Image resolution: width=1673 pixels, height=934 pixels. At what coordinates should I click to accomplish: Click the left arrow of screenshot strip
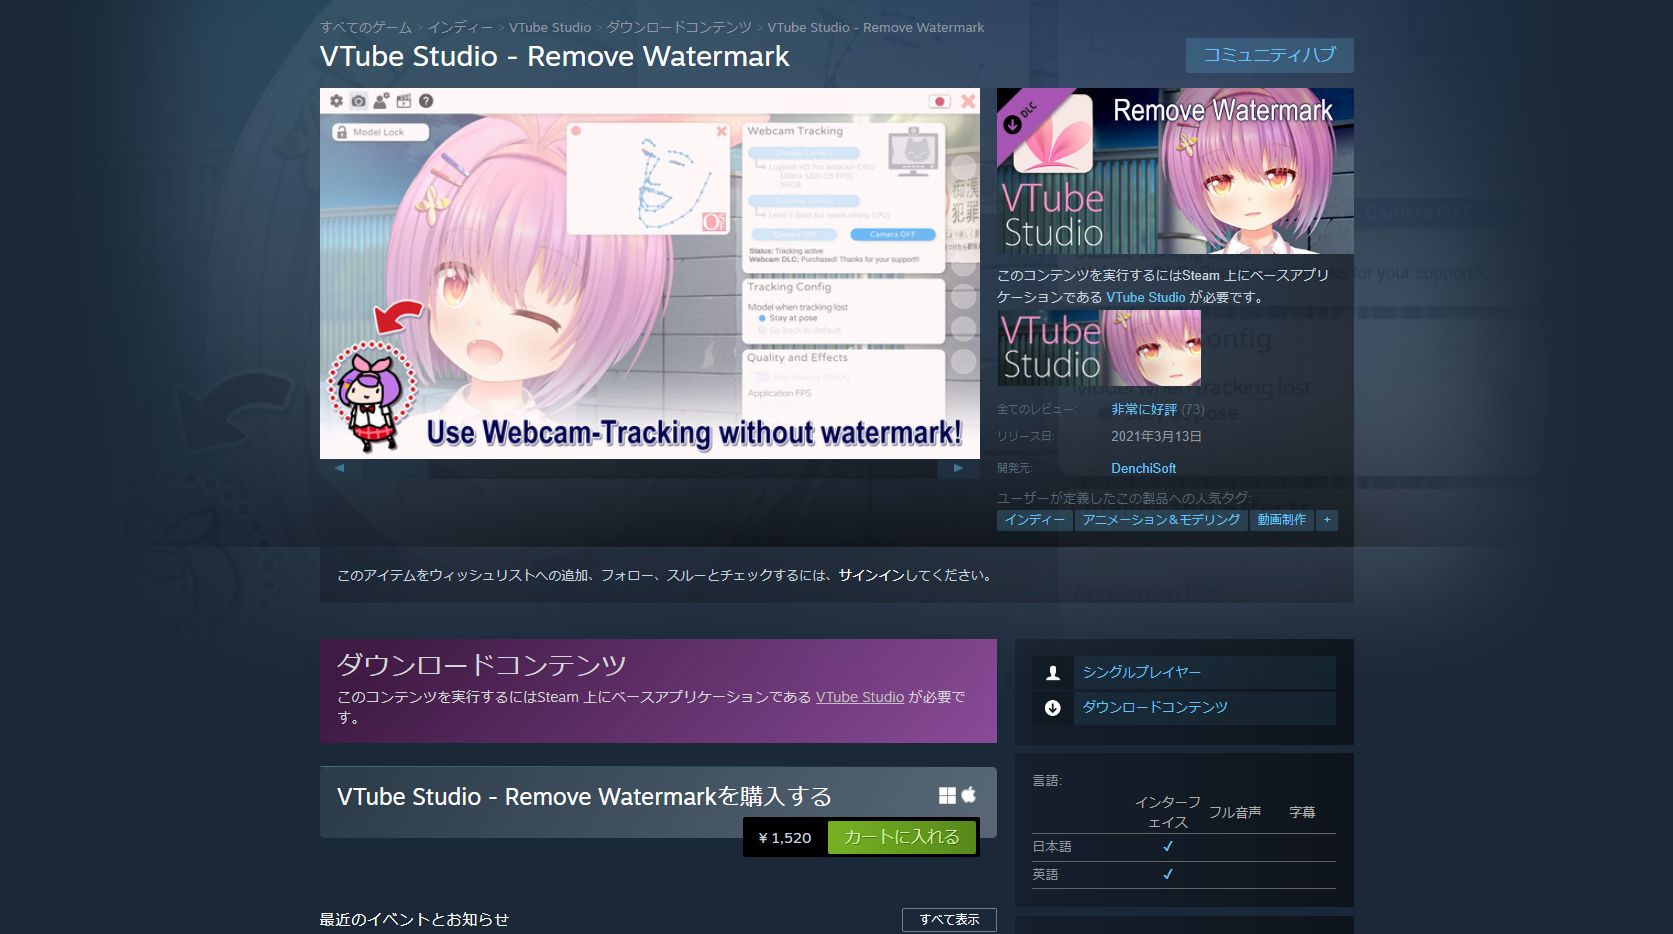pyautogui.click(x=340, y=468)
